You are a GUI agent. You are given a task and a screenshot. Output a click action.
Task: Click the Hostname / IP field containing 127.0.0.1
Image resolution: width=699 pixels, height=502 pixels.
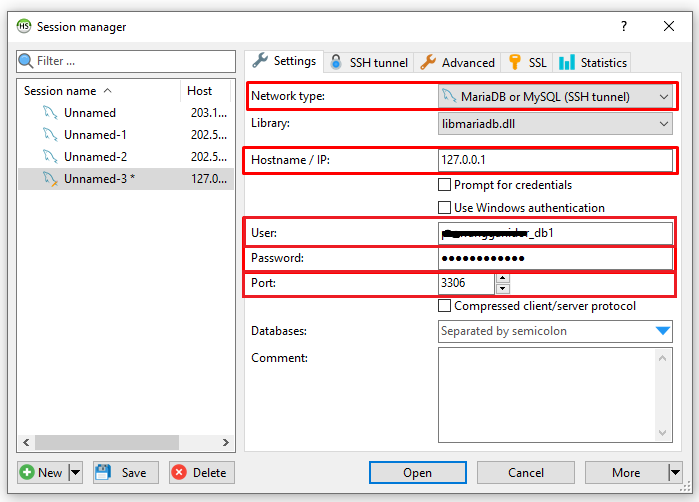[x=555, y=160]
